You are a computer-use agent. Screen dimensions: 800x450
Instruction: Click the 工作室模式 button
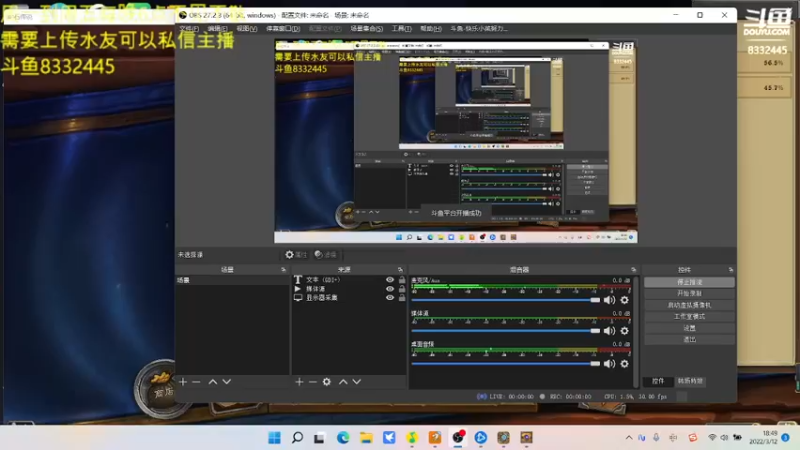point(689,316)
